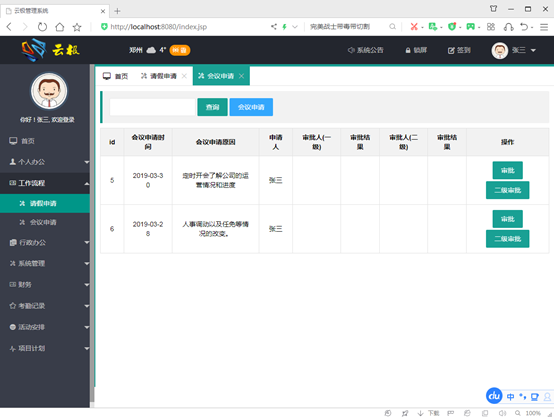The image size is (554, 419).
Task: Expand 项目计划 sidebar menu
Action: point(45,348)
